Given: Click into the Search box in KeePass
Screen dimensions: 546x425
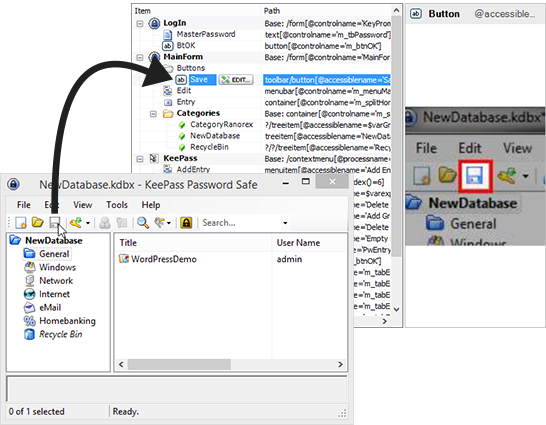Looking at the screenshot, I should tap(241, 223).
